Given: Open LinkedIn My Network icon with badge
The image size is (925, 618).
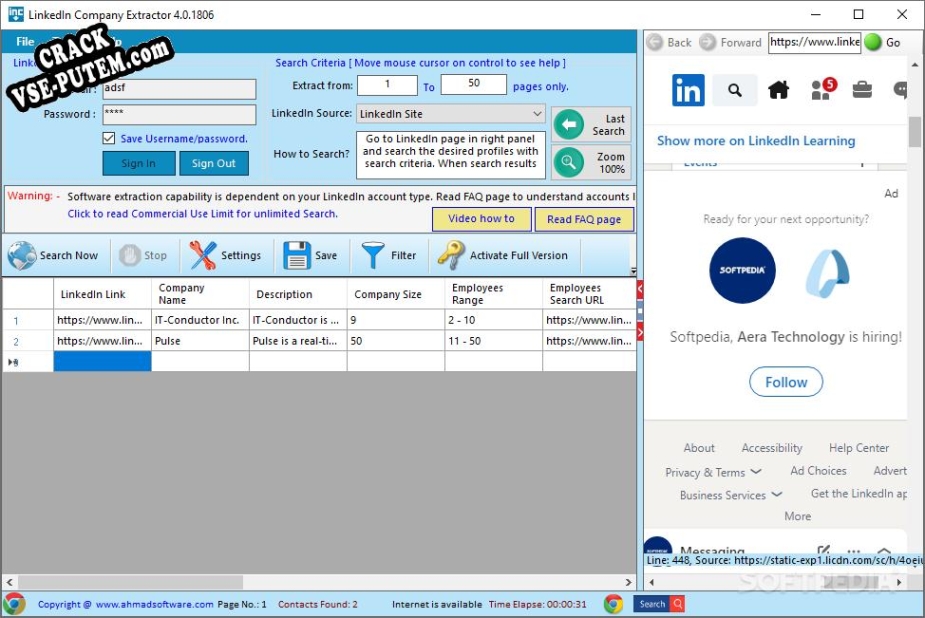Looking at the screenshot, I should (x=822, y=88).
